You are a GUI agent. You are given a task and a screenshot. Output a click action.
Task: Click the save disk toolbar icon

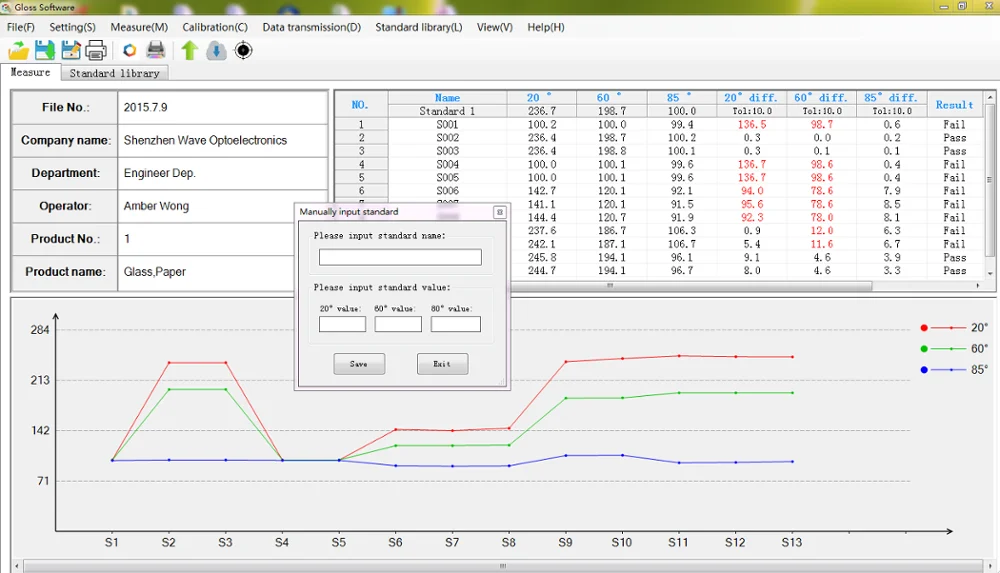click(x=45, y=50)
